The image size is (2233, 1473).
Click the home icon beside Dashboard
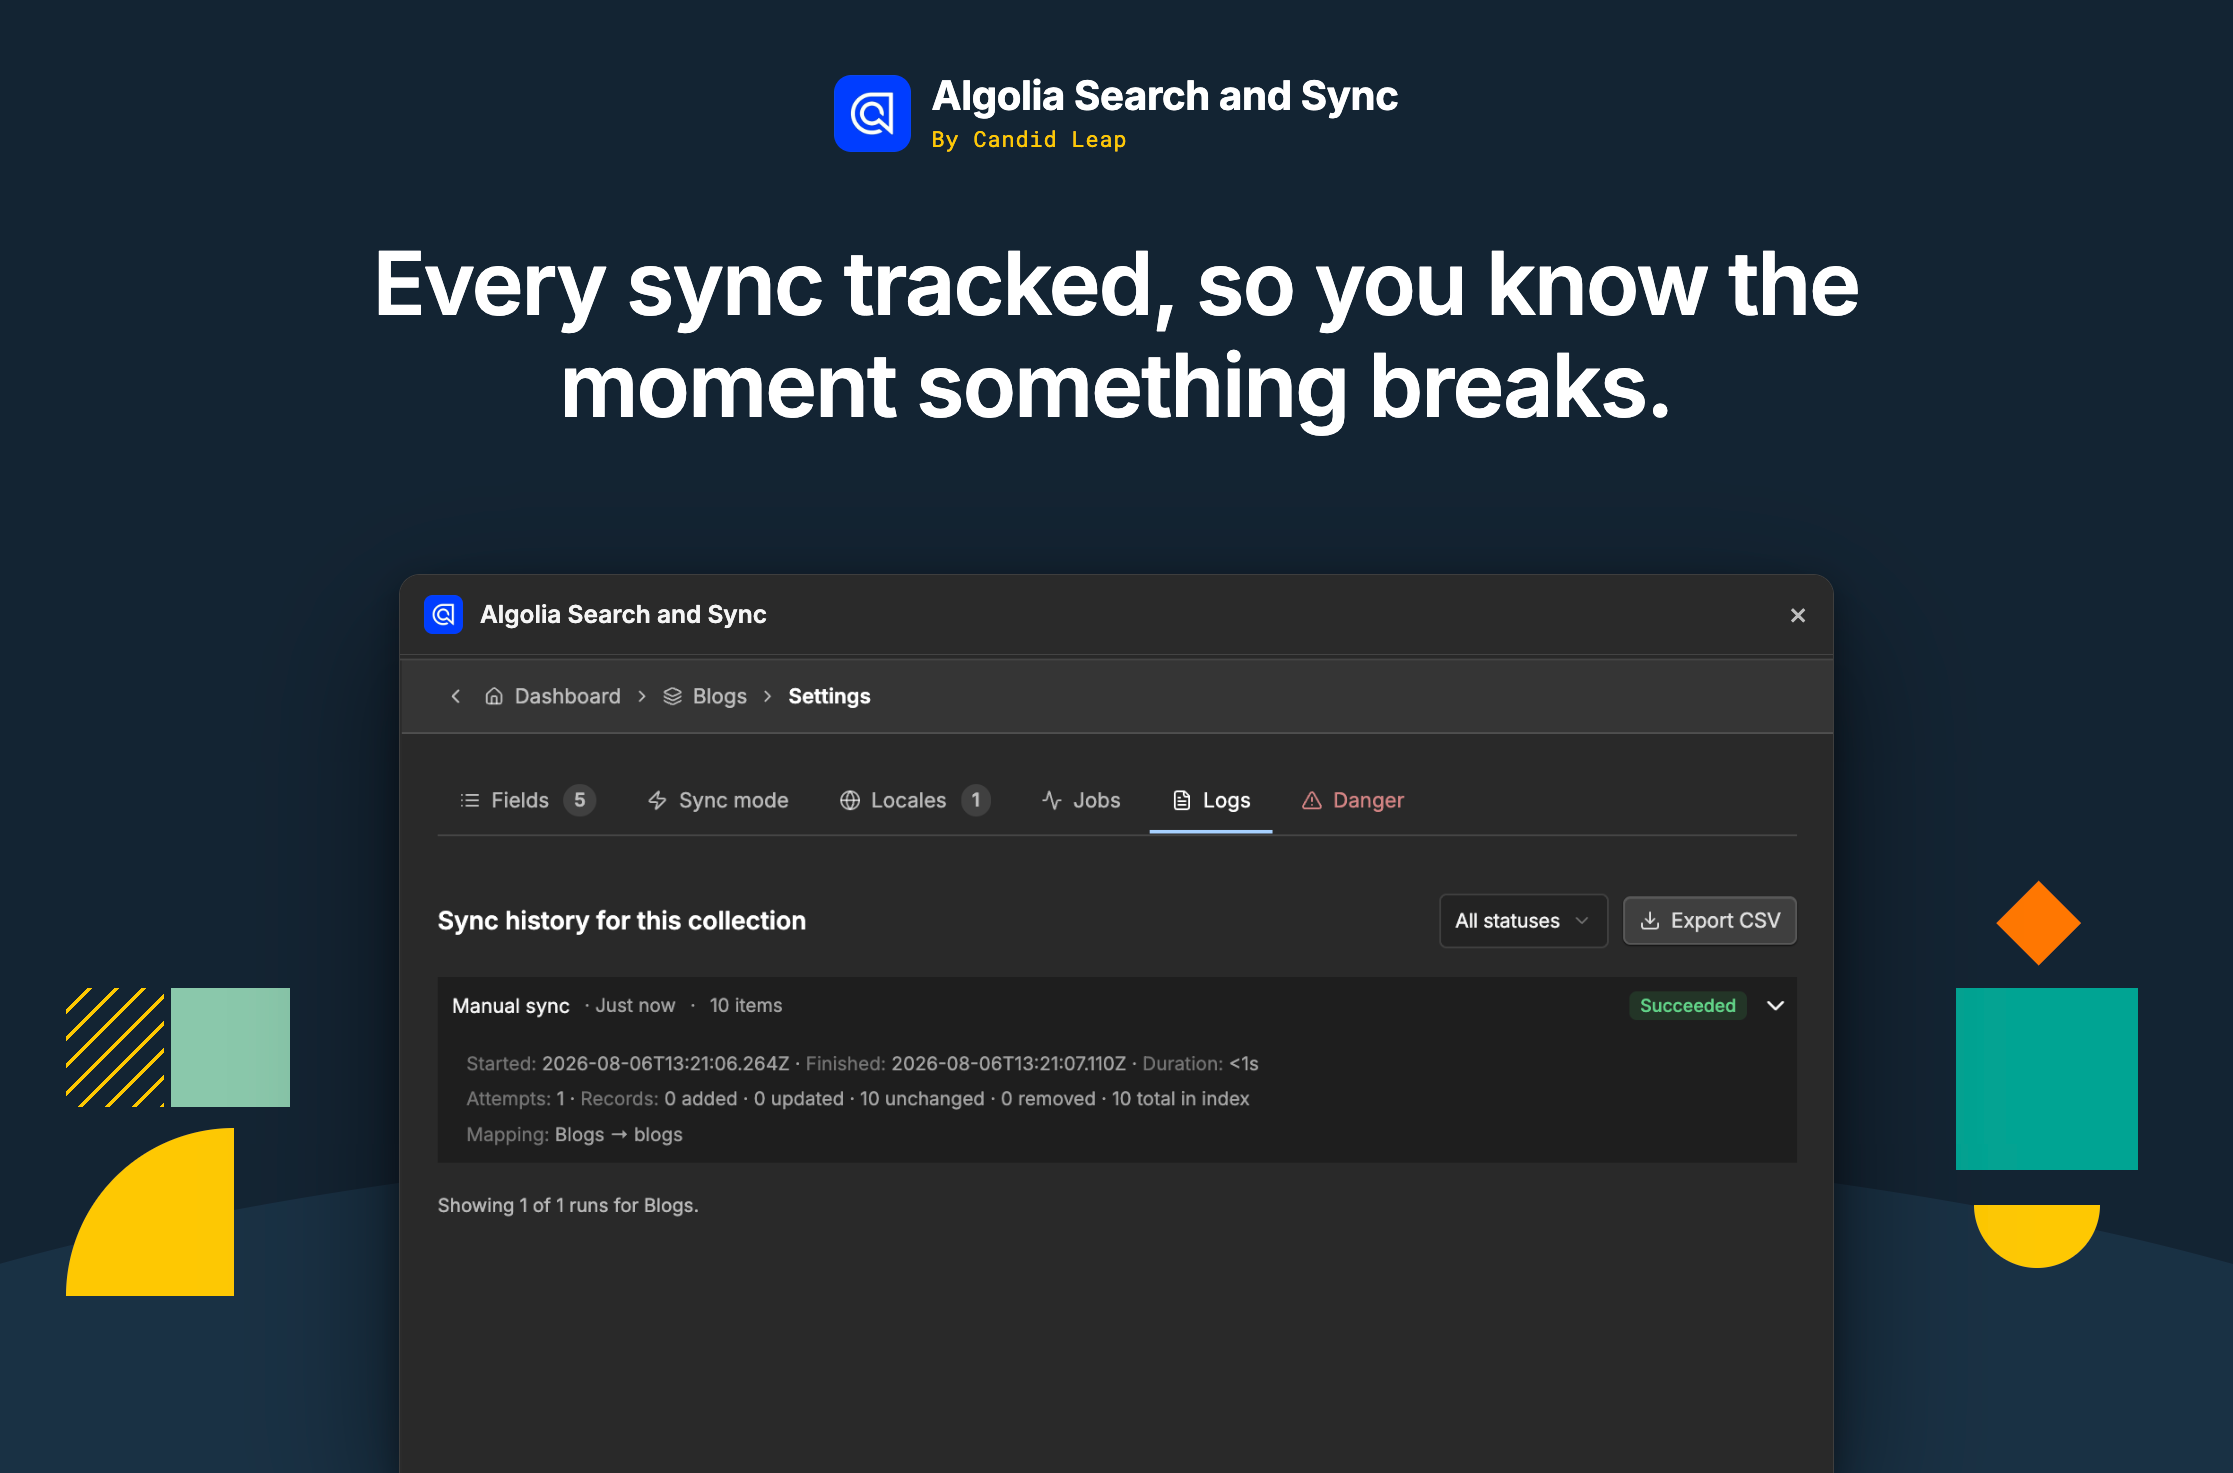[x=494, y=696]
